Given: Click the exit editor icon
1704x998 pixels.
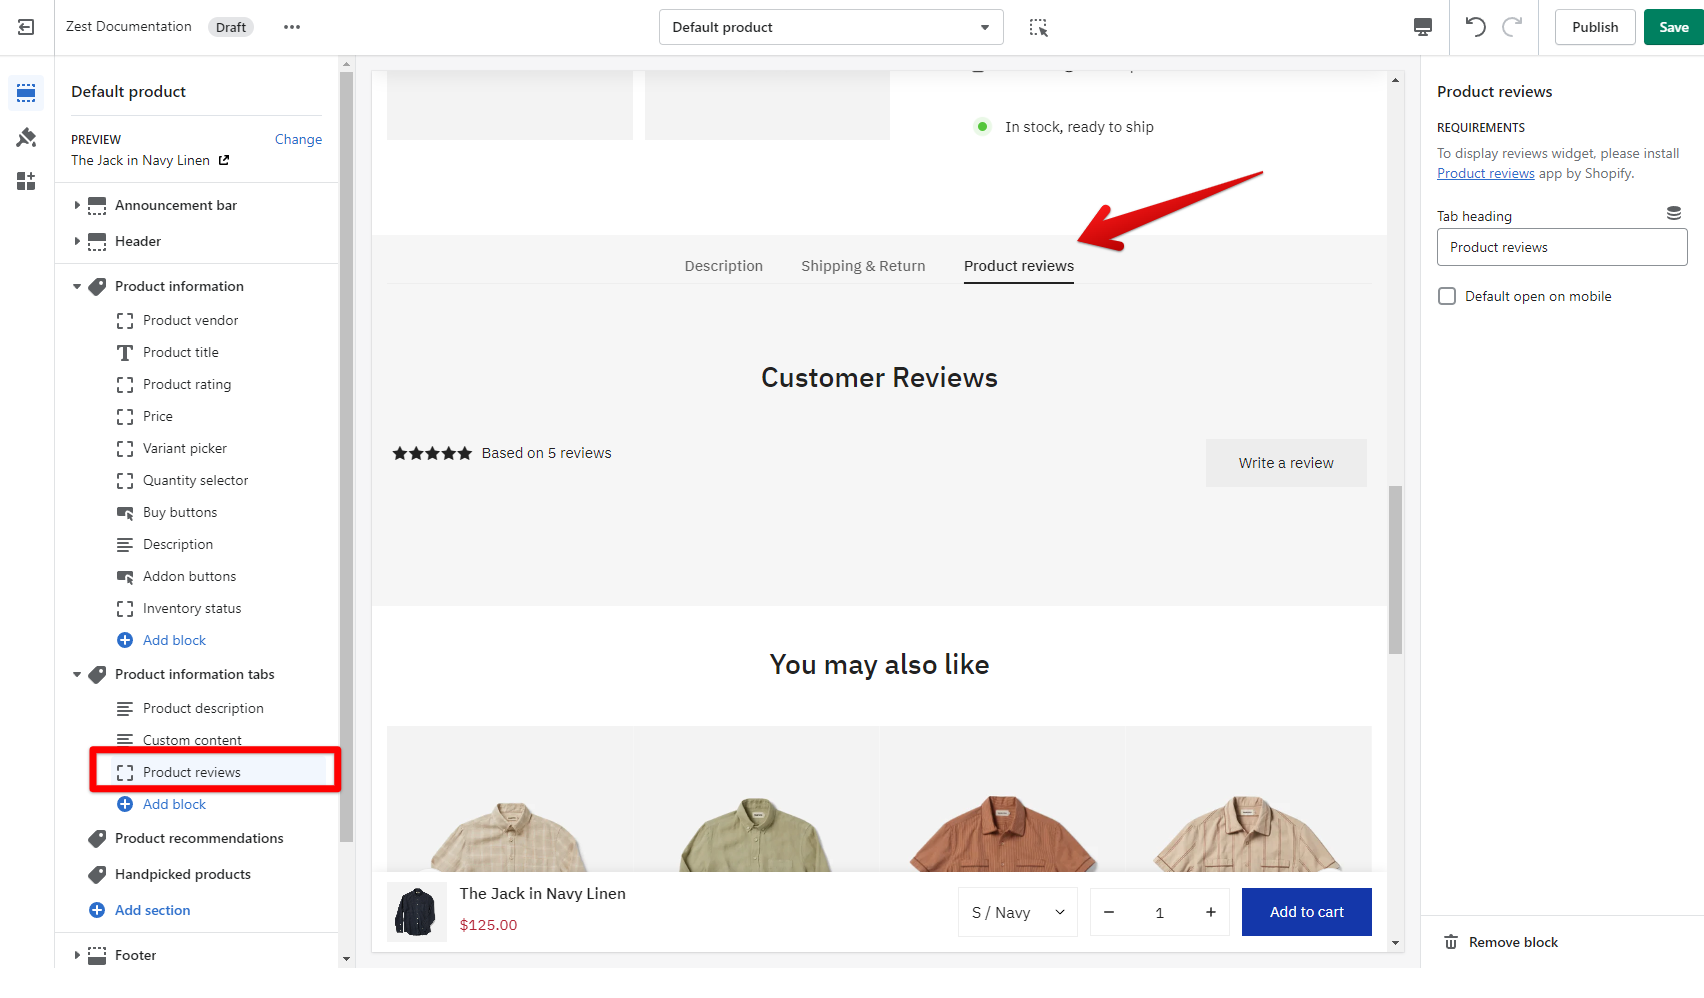Looking at the screenshot, I should click(x=26, y=27).
